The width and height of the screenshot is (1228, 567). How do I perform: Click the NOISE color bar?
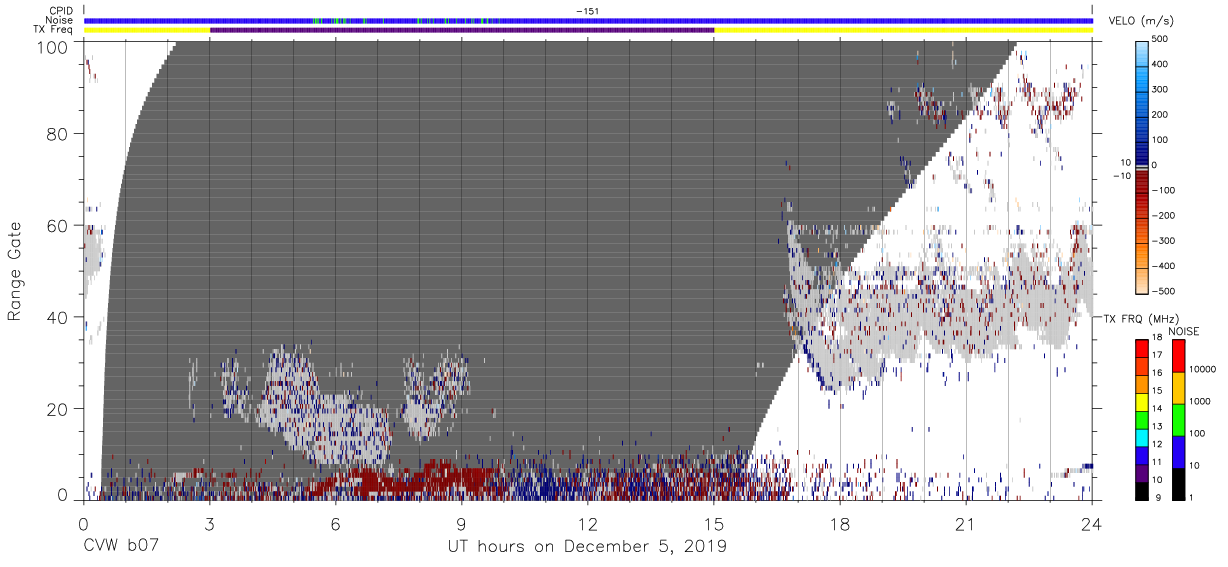click(x=1177, y=420)
